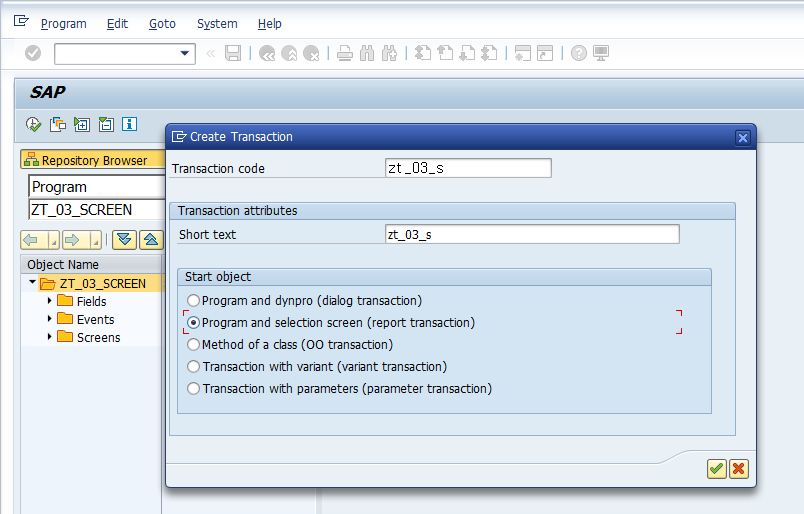Click the Transaction code input field

pyautogui.click(x=468, y=168)
